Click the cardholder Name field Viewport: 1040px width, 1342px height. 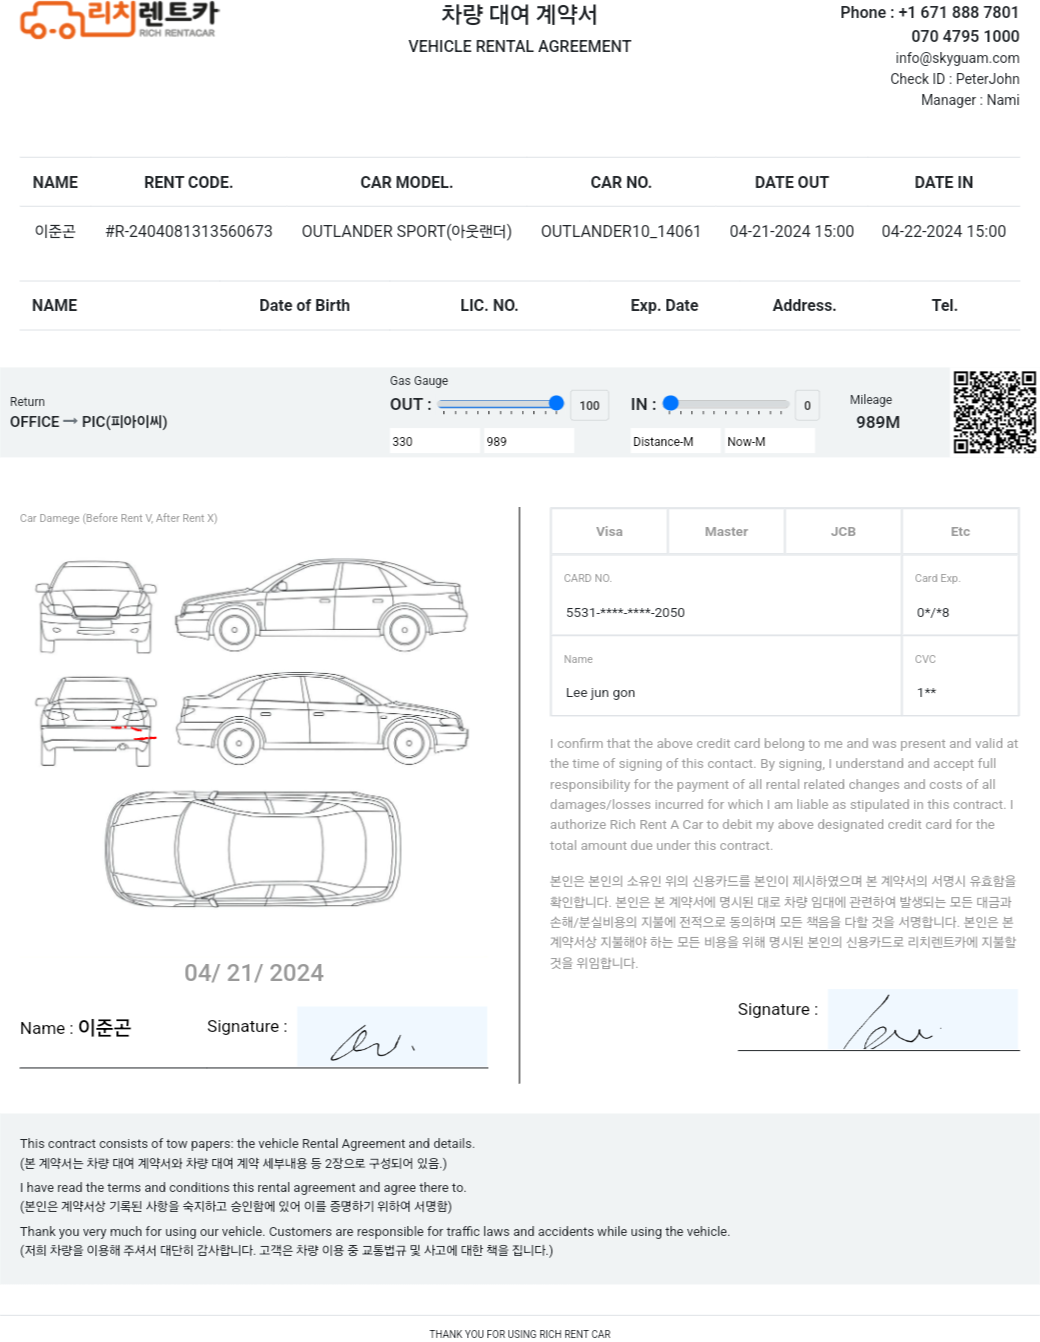click(x=726, y=676)
